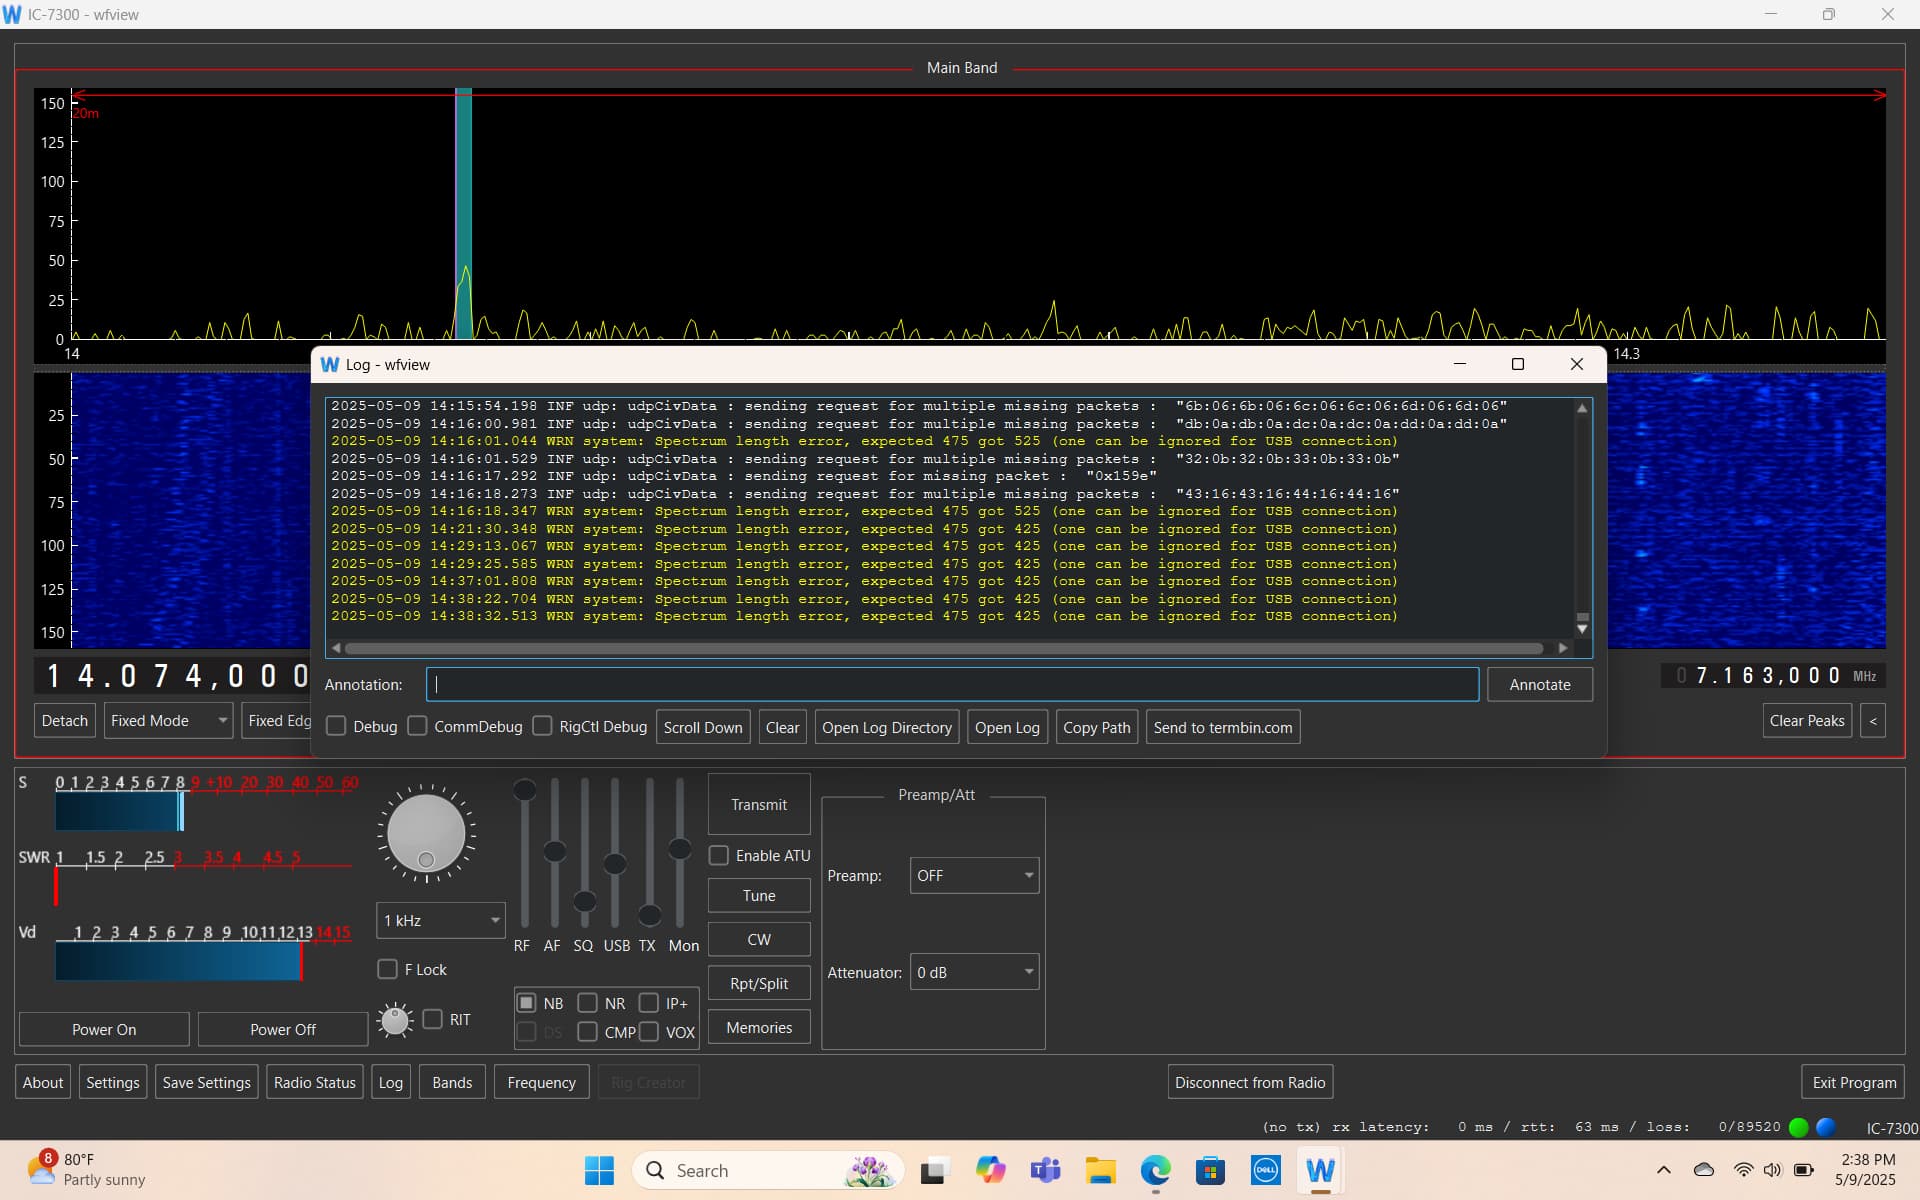1920x1200 pixels.
Task: Open the Frequency entry window
Action: [541, 1082]
